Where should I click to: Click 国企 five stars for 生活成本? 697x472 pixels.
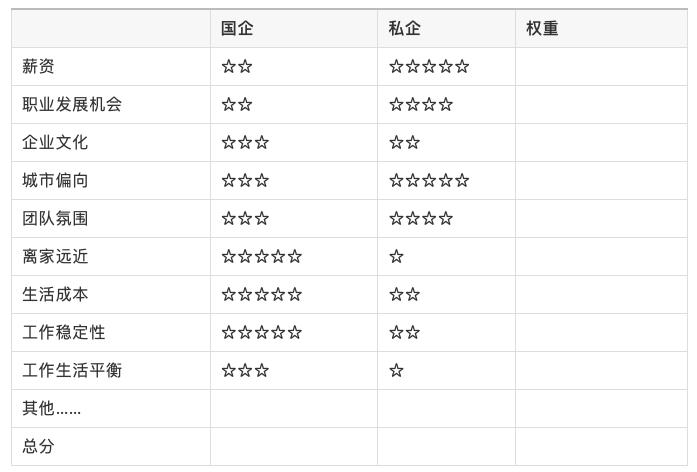(262, 295)
